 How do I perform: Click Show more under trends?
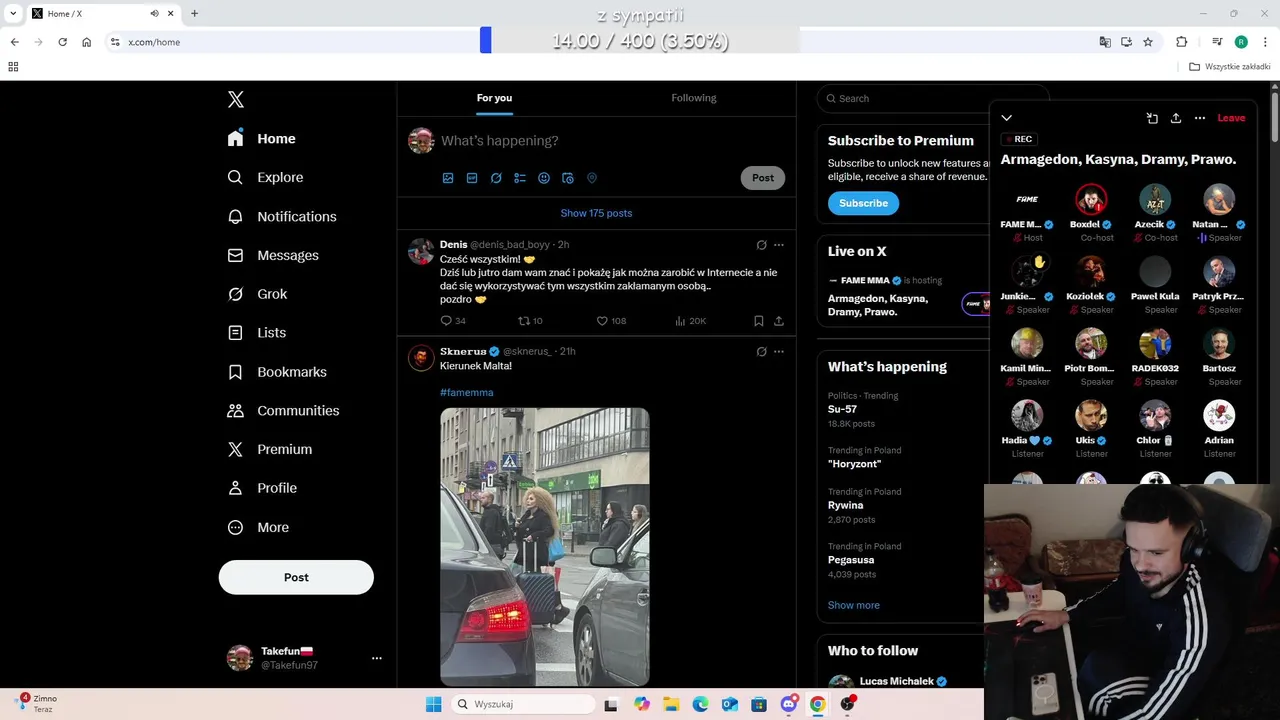(853, 605)
